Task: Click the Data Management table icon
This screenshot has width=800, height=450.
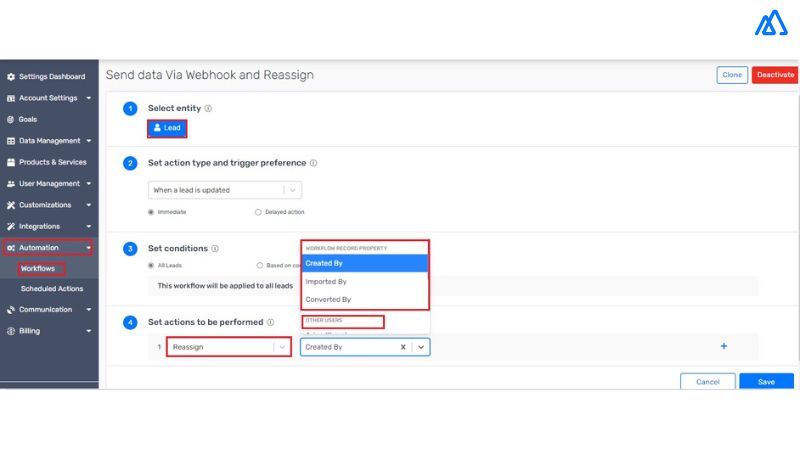Action: pos(11,141)
